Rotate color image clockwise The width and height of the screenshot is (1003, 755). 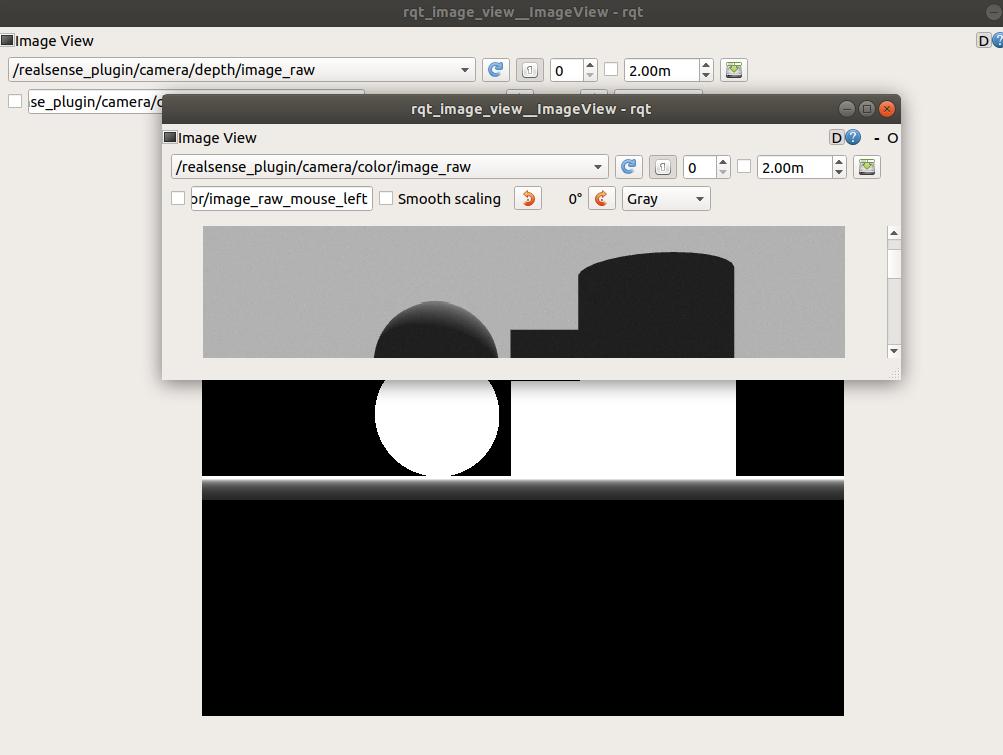coord(601,198)
